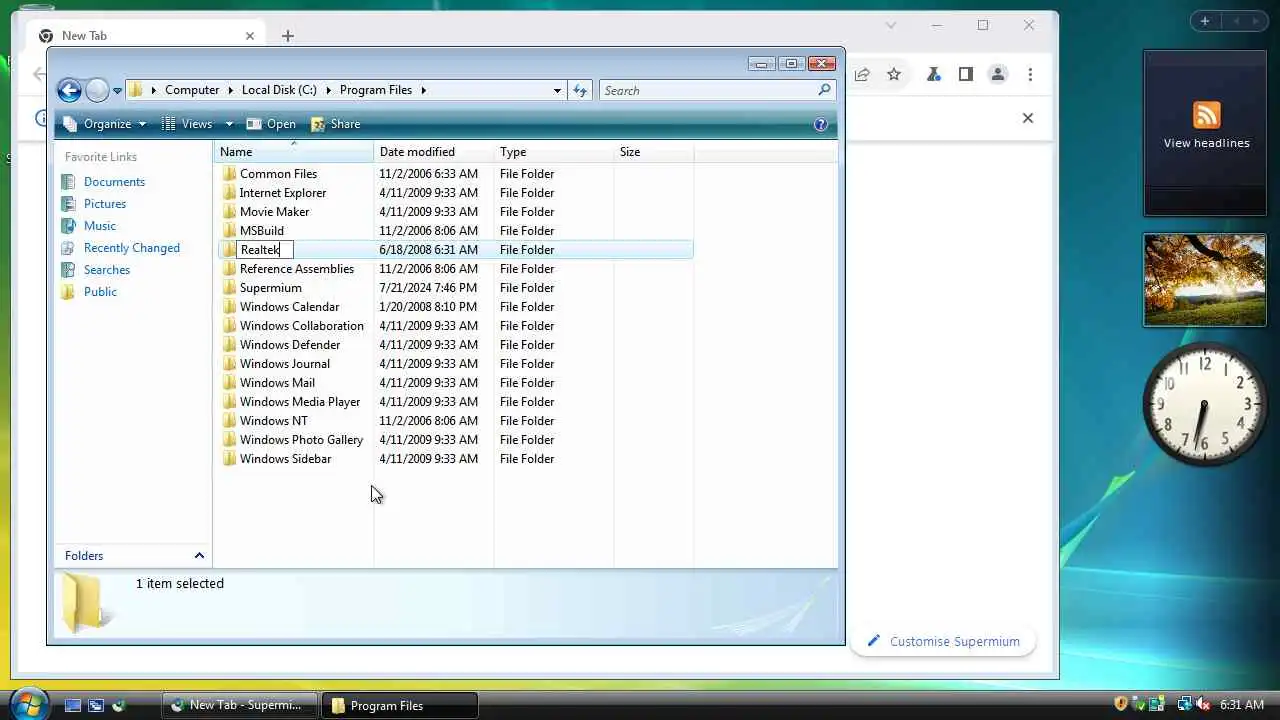Viewport: 1280px width, 720px height.
Task: Select the Movie Maker folder icon
Action: click(x=229, y=212)
